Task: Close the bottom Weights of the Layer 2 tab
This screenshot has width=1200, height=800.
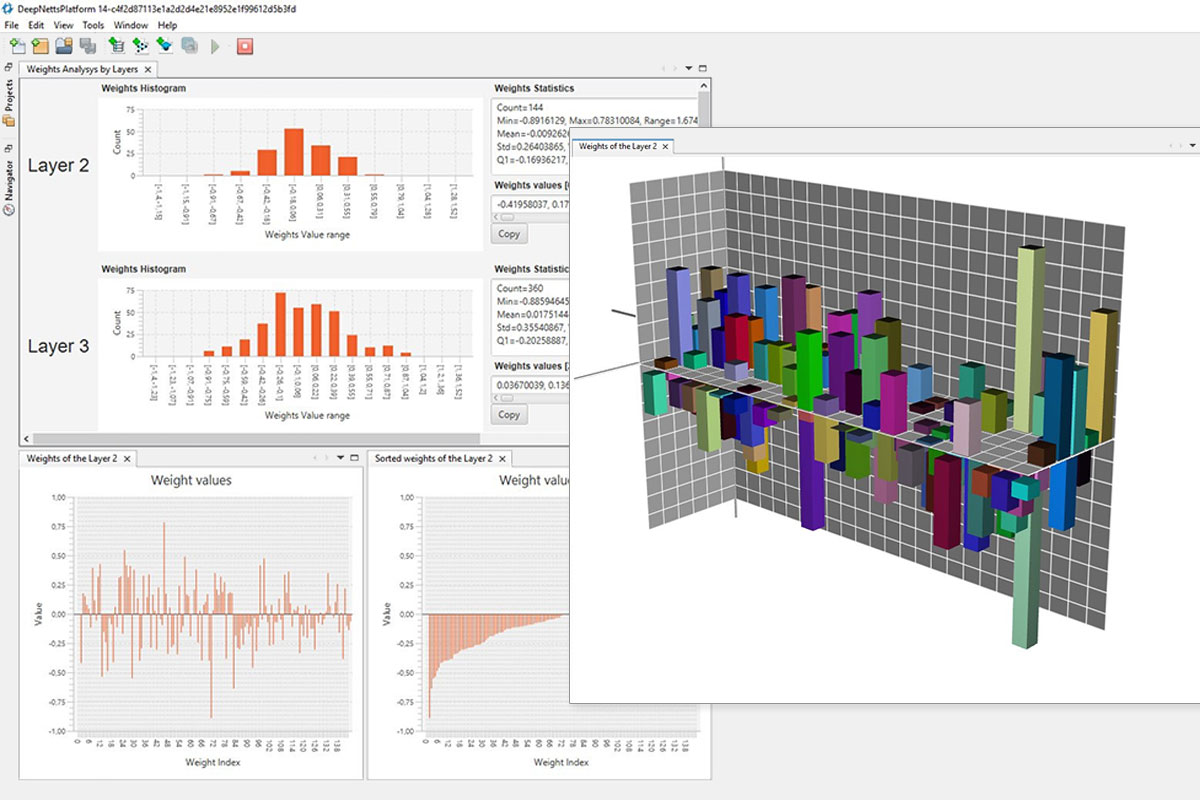Action: point(127,458)
